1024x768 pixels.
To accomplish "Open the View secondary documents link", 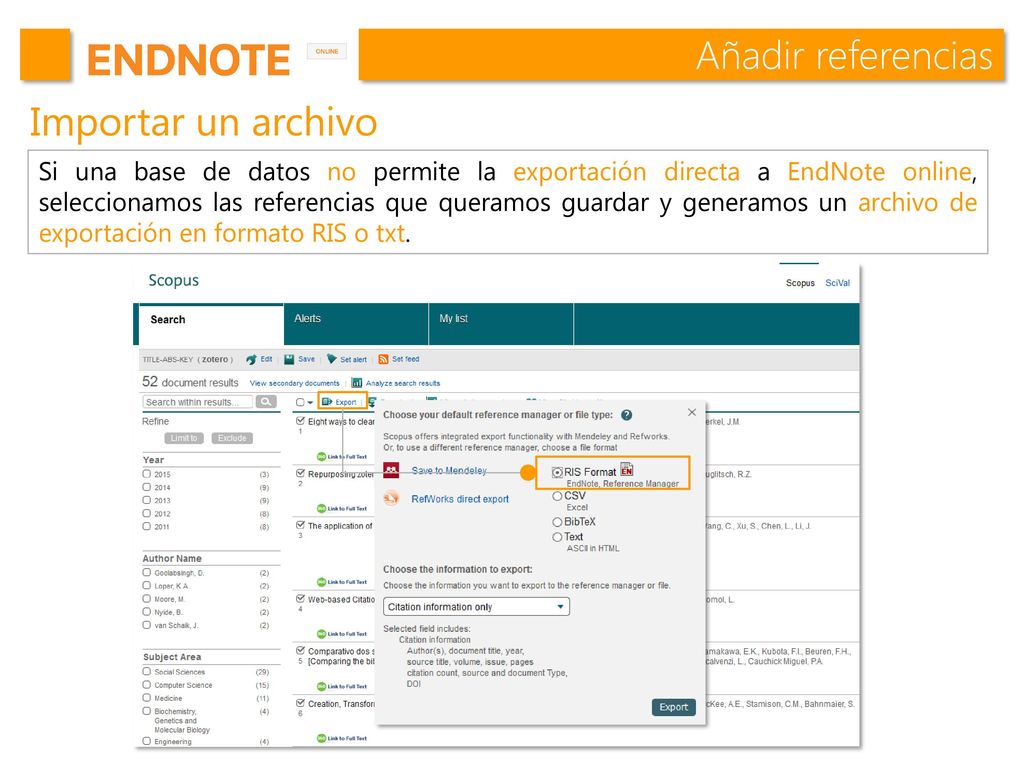I will tap(295, 383).
